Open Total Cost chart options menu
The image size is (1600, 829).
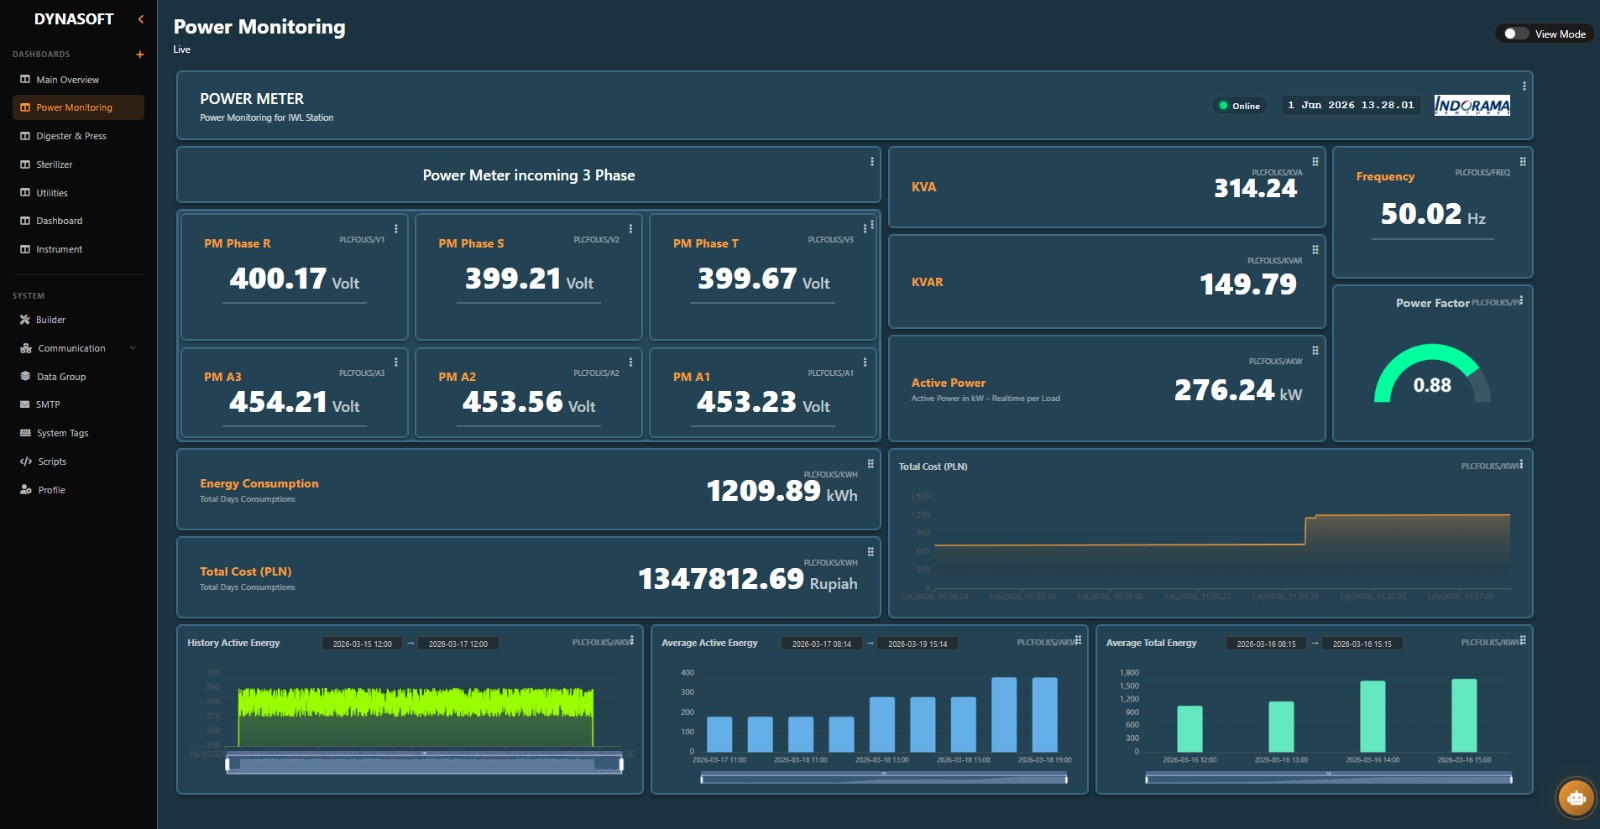click(1521, 464)
